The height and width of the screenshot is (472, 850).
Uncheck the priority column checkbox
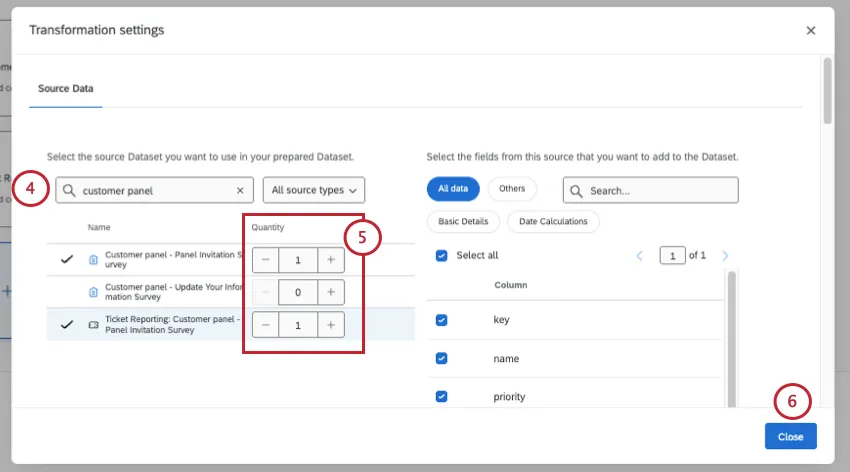[441, 396]
